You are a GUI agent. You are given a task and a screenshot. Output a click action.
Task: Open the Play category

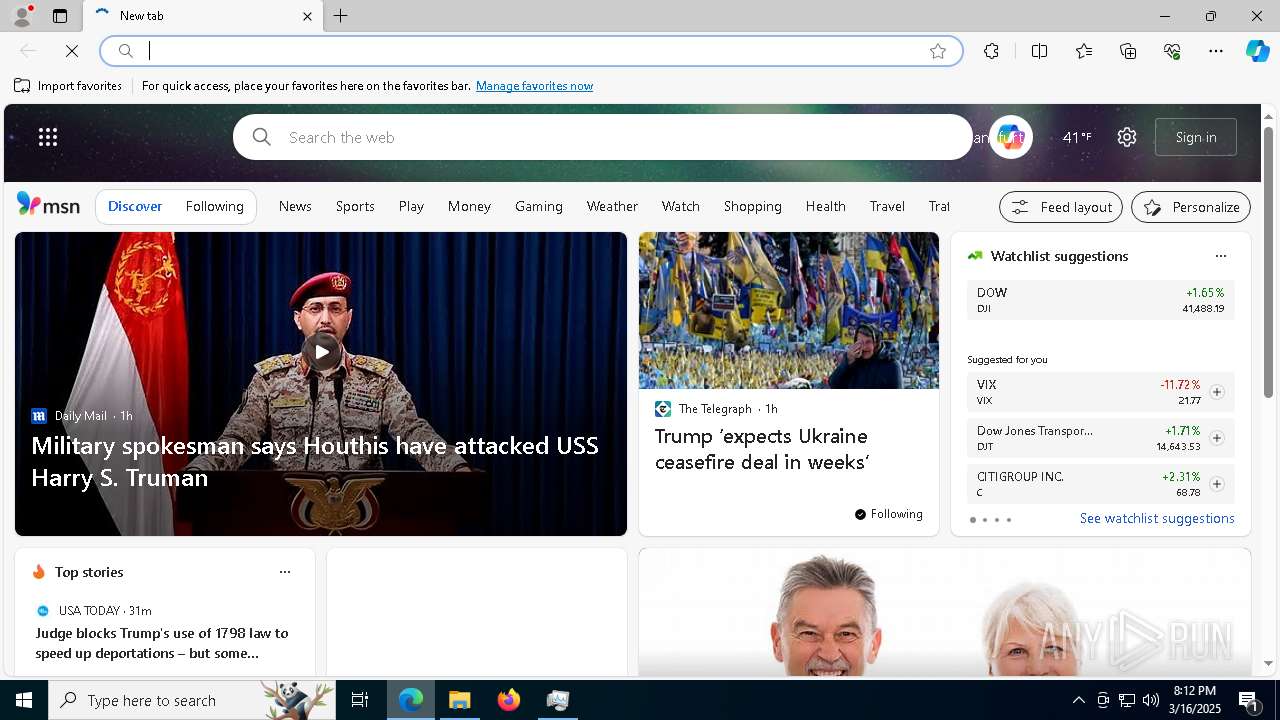[411, 206]
